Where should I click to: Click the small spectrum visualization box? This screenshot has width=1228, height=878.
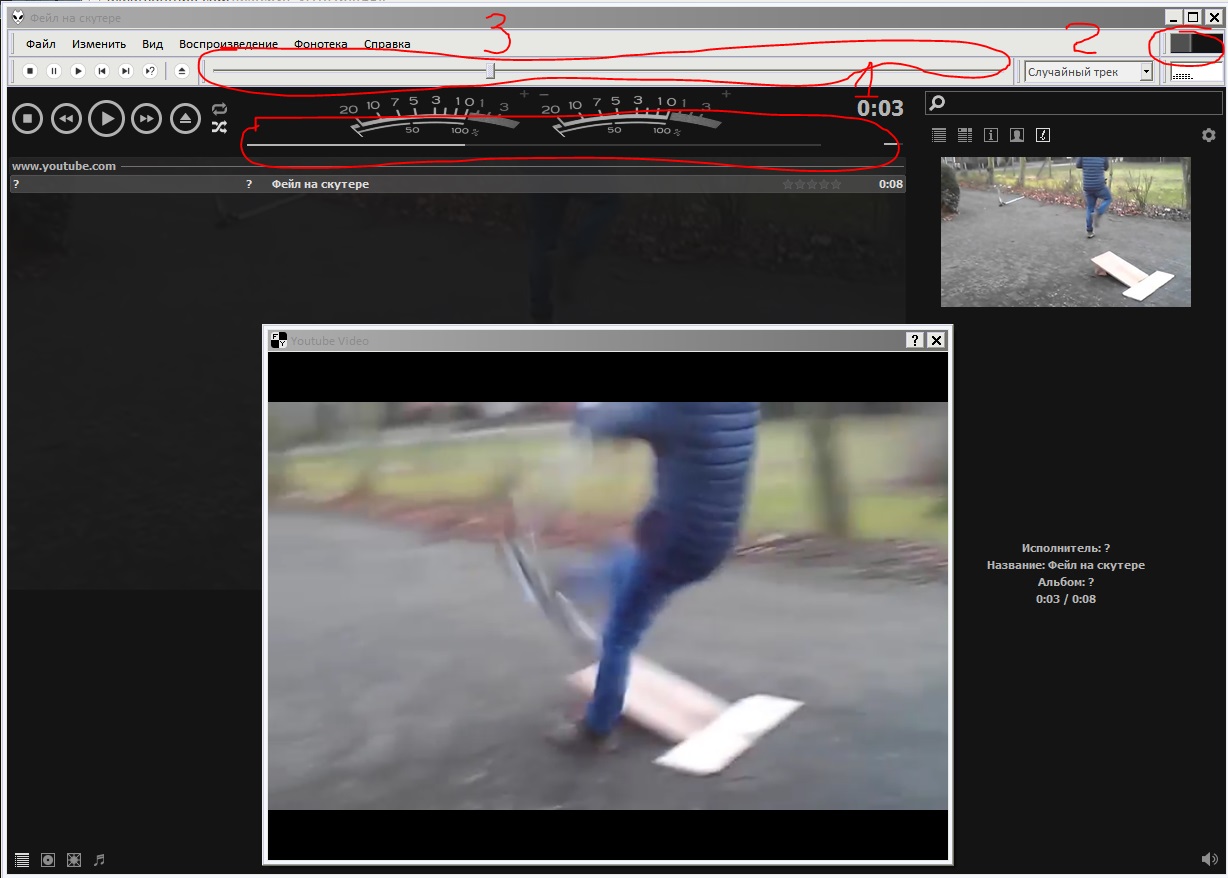pyautogui.click(x=1196, y=72)
